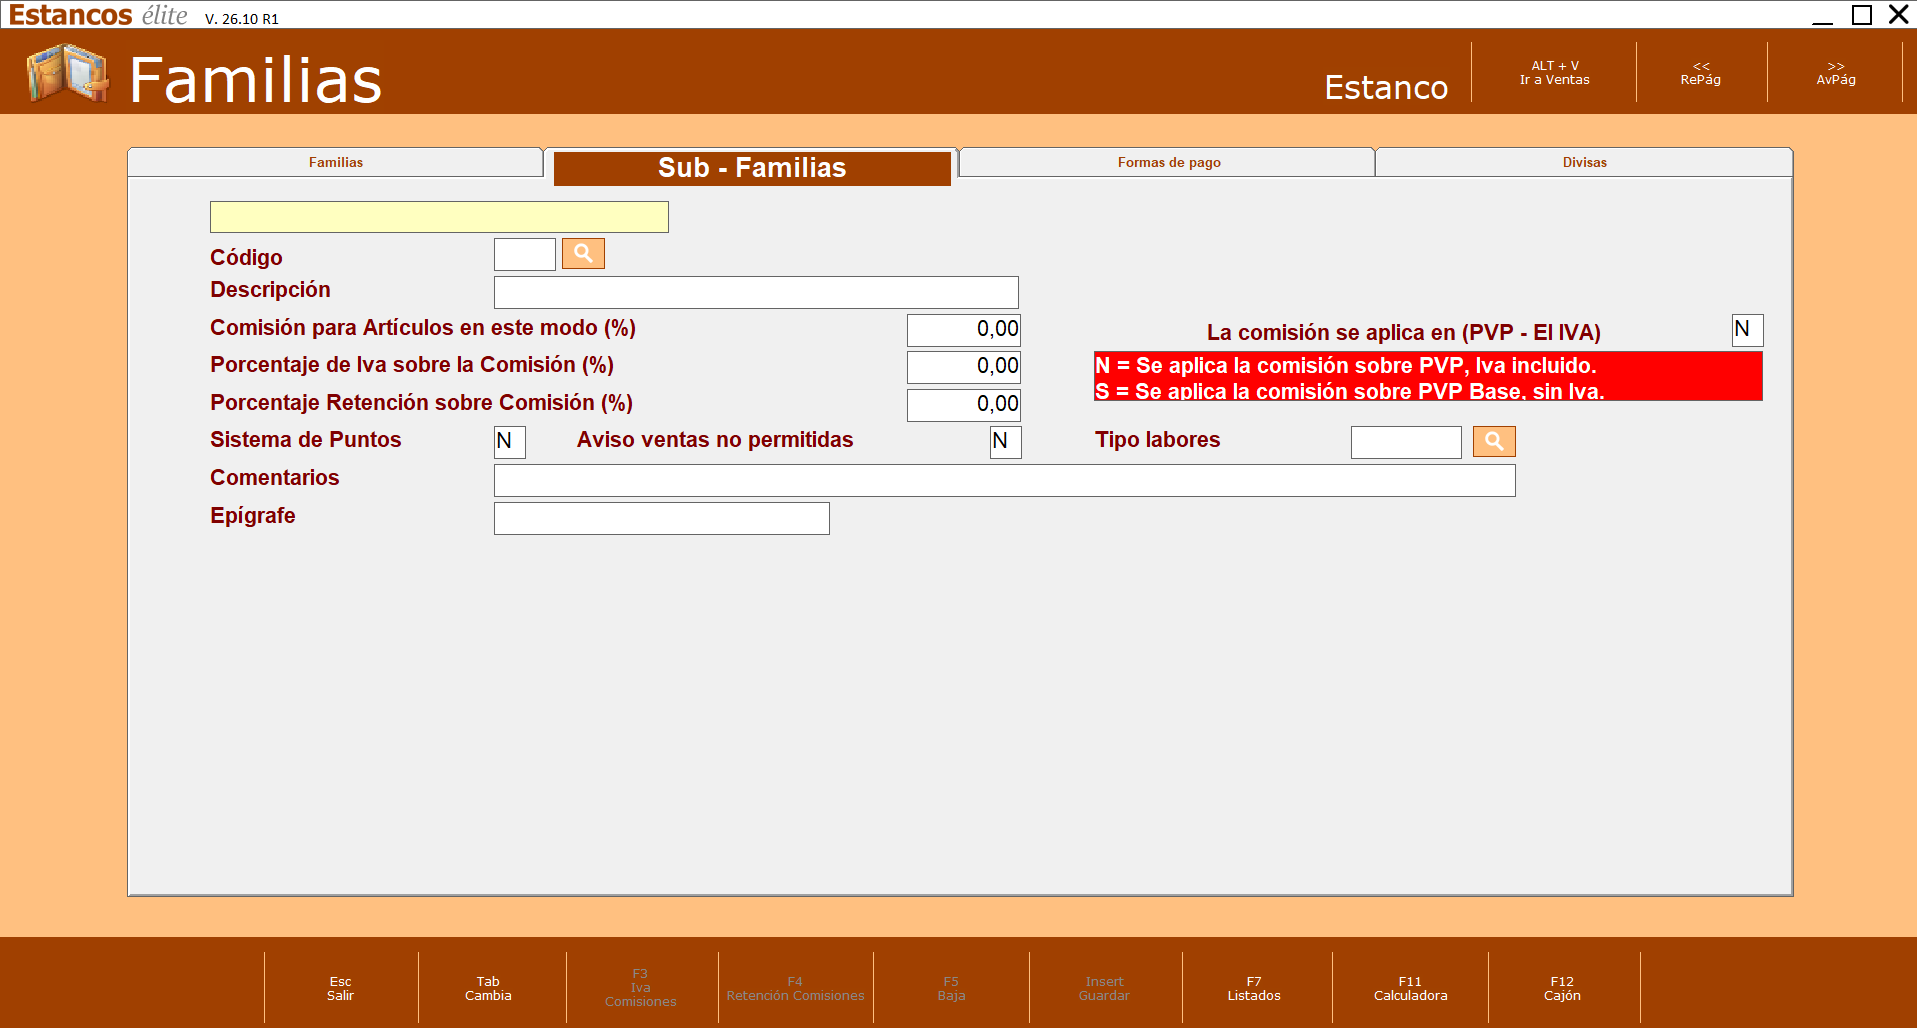
Task: Toggle the comisión se aplica en PVP field
Action: (x=1748, y=330)
